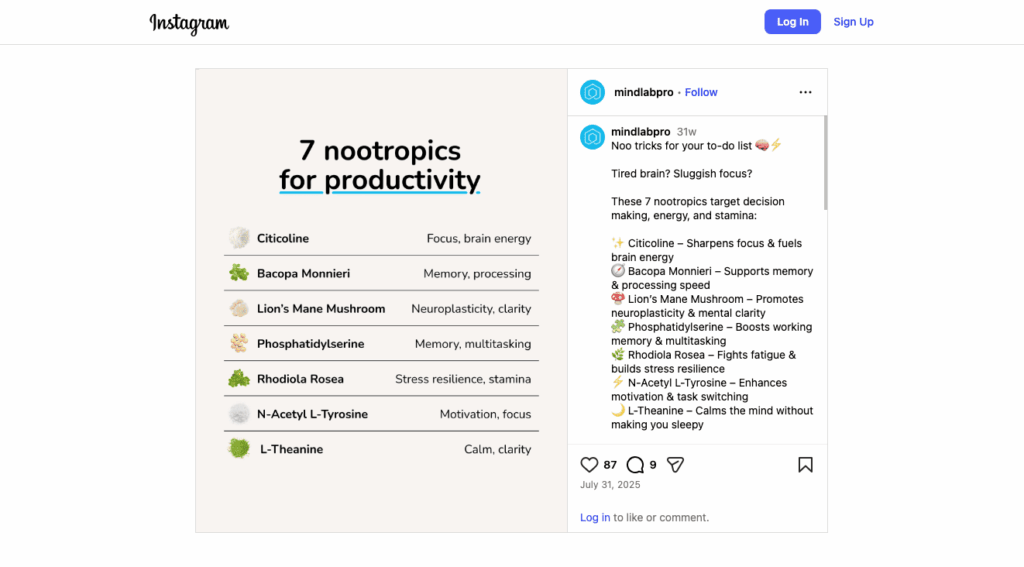Click the Instagram logo
Image resolution: width=1024 pixels, height=567 pixels.
[x=189, y=23]
